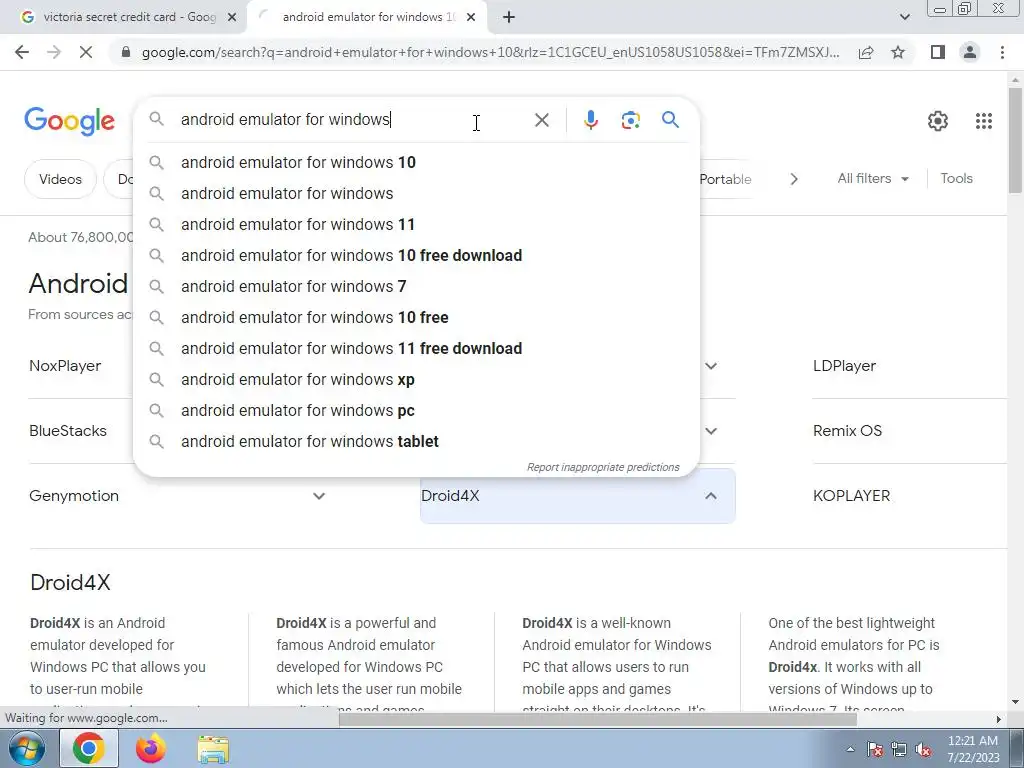Open Windows Explorer from taskbar

(213, 749)
